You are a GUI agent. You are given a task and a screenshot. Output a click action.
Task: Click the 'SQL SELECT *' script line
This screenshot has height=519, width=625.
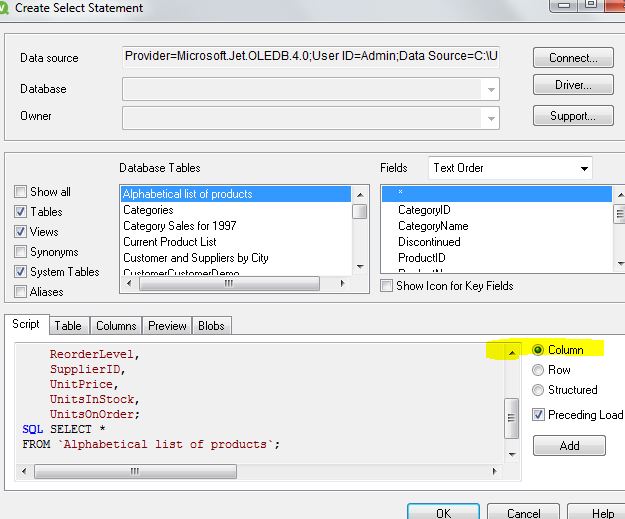point(64,429)
